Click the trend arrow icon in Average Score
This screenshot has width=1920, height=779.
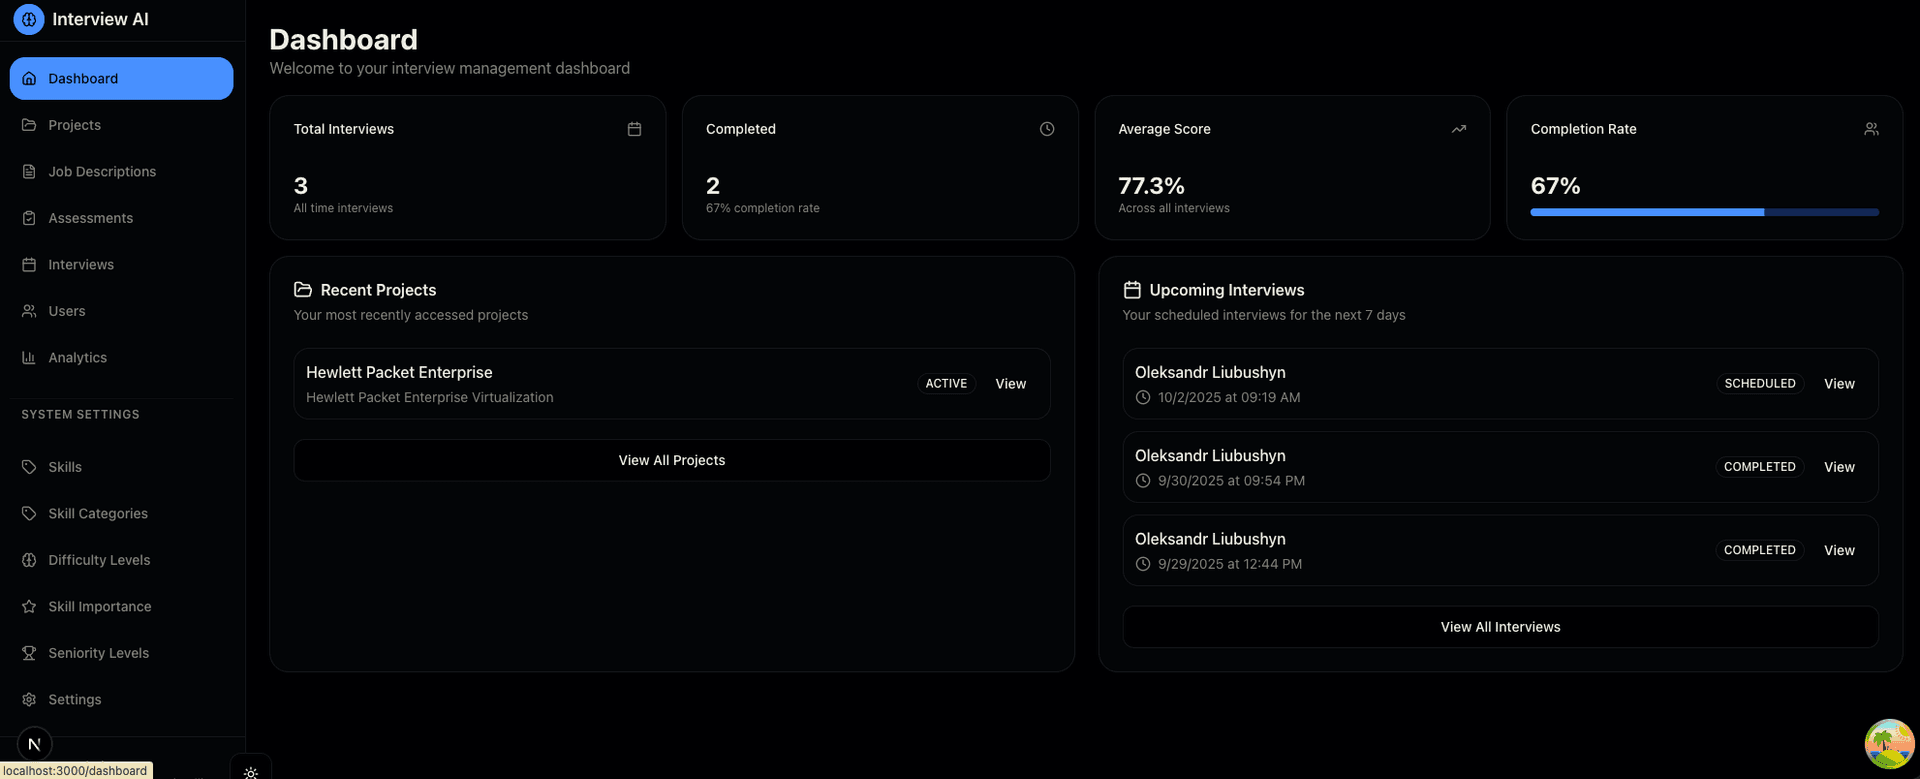tap(1459, 129)
